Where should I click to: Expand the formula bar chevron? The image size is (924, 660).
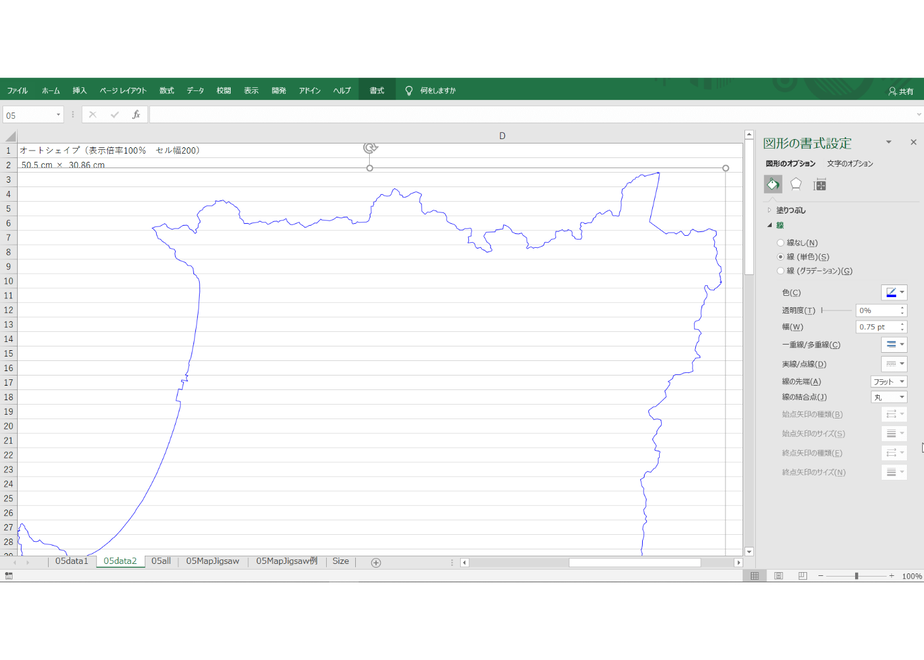[918, 115]
